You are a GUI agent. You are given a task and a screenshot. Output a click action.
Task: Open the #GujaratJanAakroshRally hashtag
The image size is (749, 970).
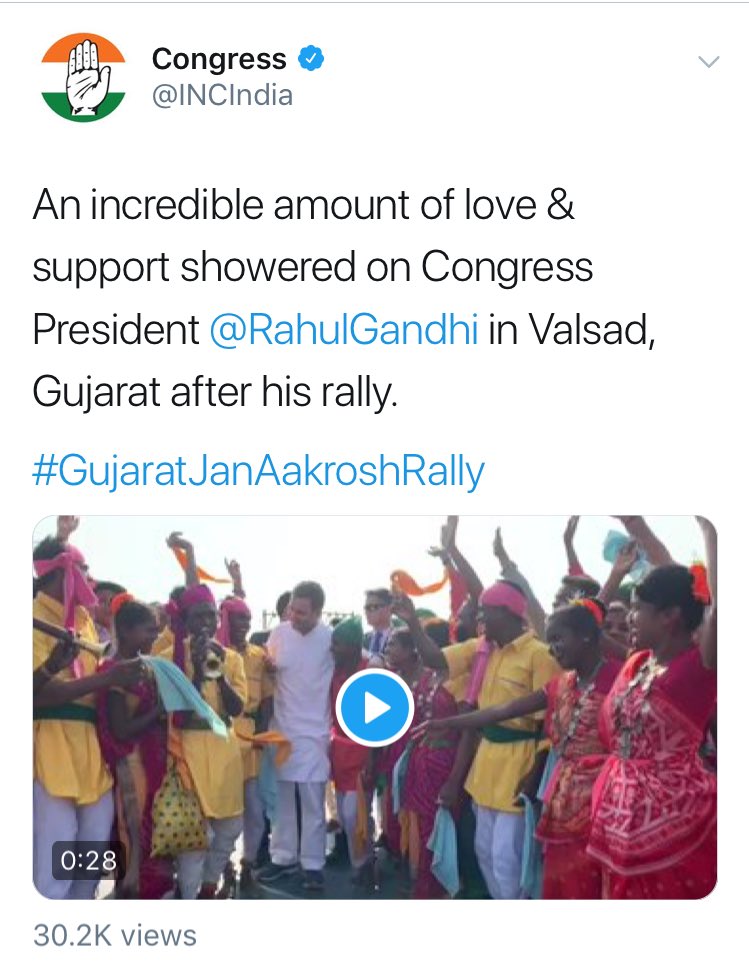point(258,471)
